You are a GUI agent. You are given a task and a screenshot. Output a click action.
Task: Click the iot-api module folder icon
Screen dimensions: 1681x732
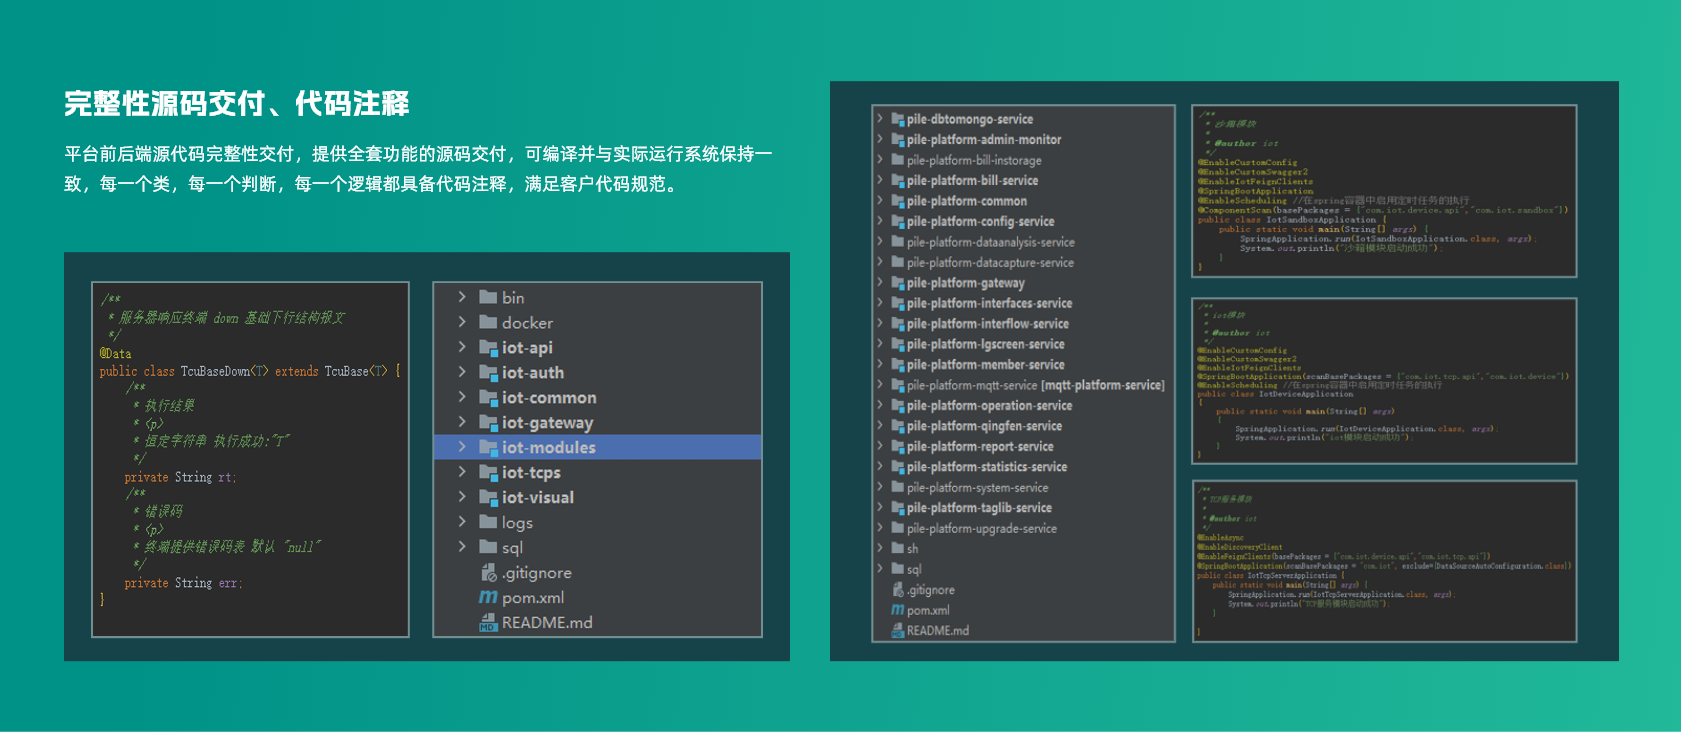click(488, 347)
